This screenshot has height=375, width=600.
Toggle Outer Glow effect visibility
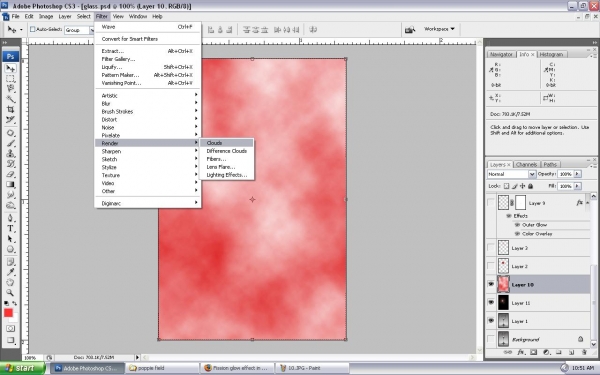[x=517, y=225]
